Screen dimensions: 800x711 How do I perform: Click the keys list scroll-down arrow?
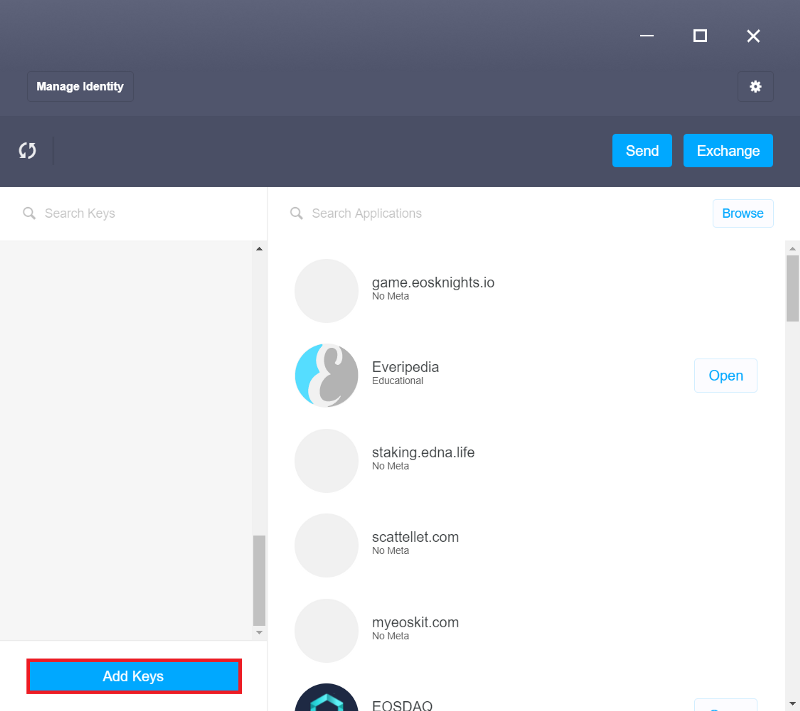tap(259, 632)
